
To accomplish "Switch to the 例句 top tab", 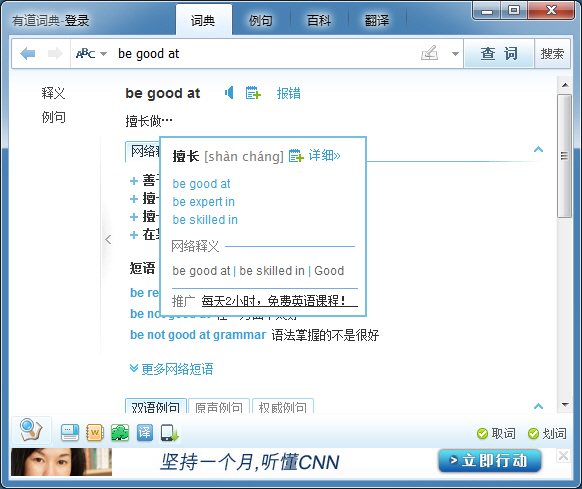I will point(261,20).
